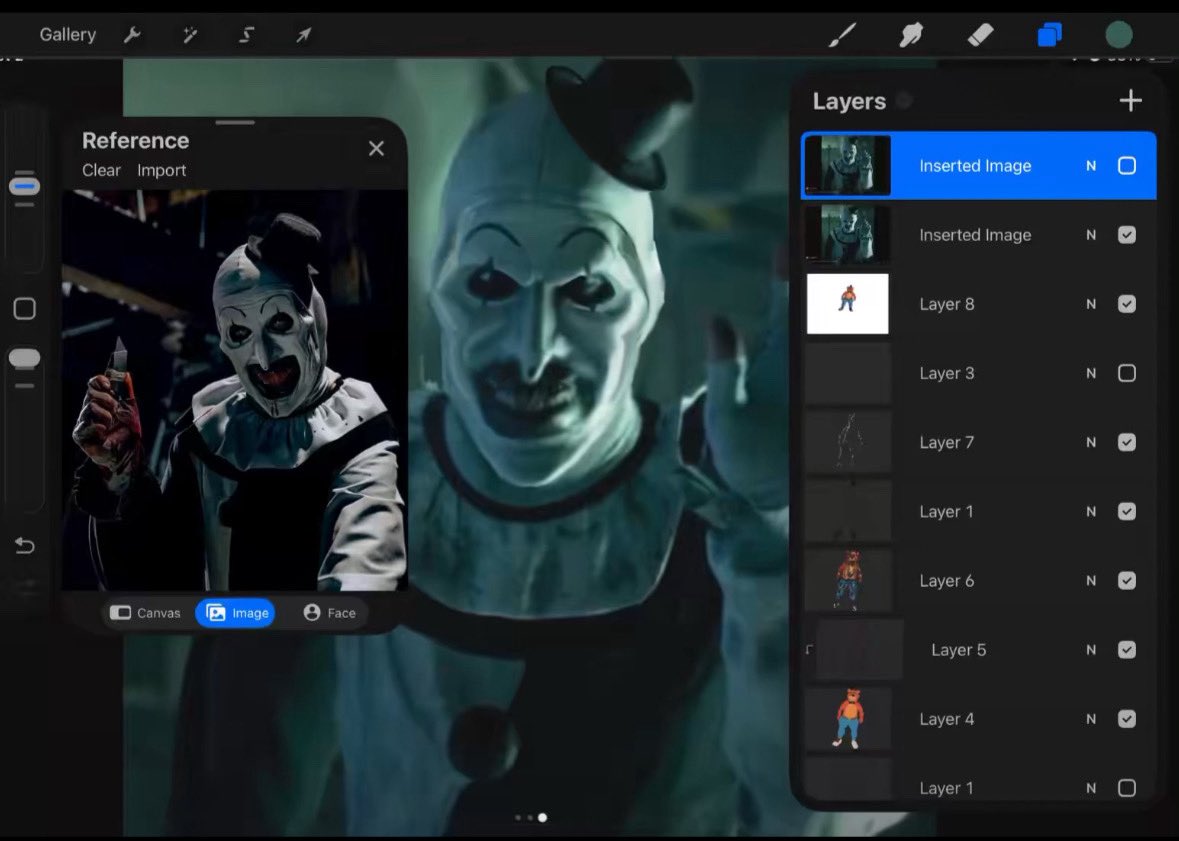Open the active color circle
This screenshot has width=1179, height=841.
coord(1119,35)
